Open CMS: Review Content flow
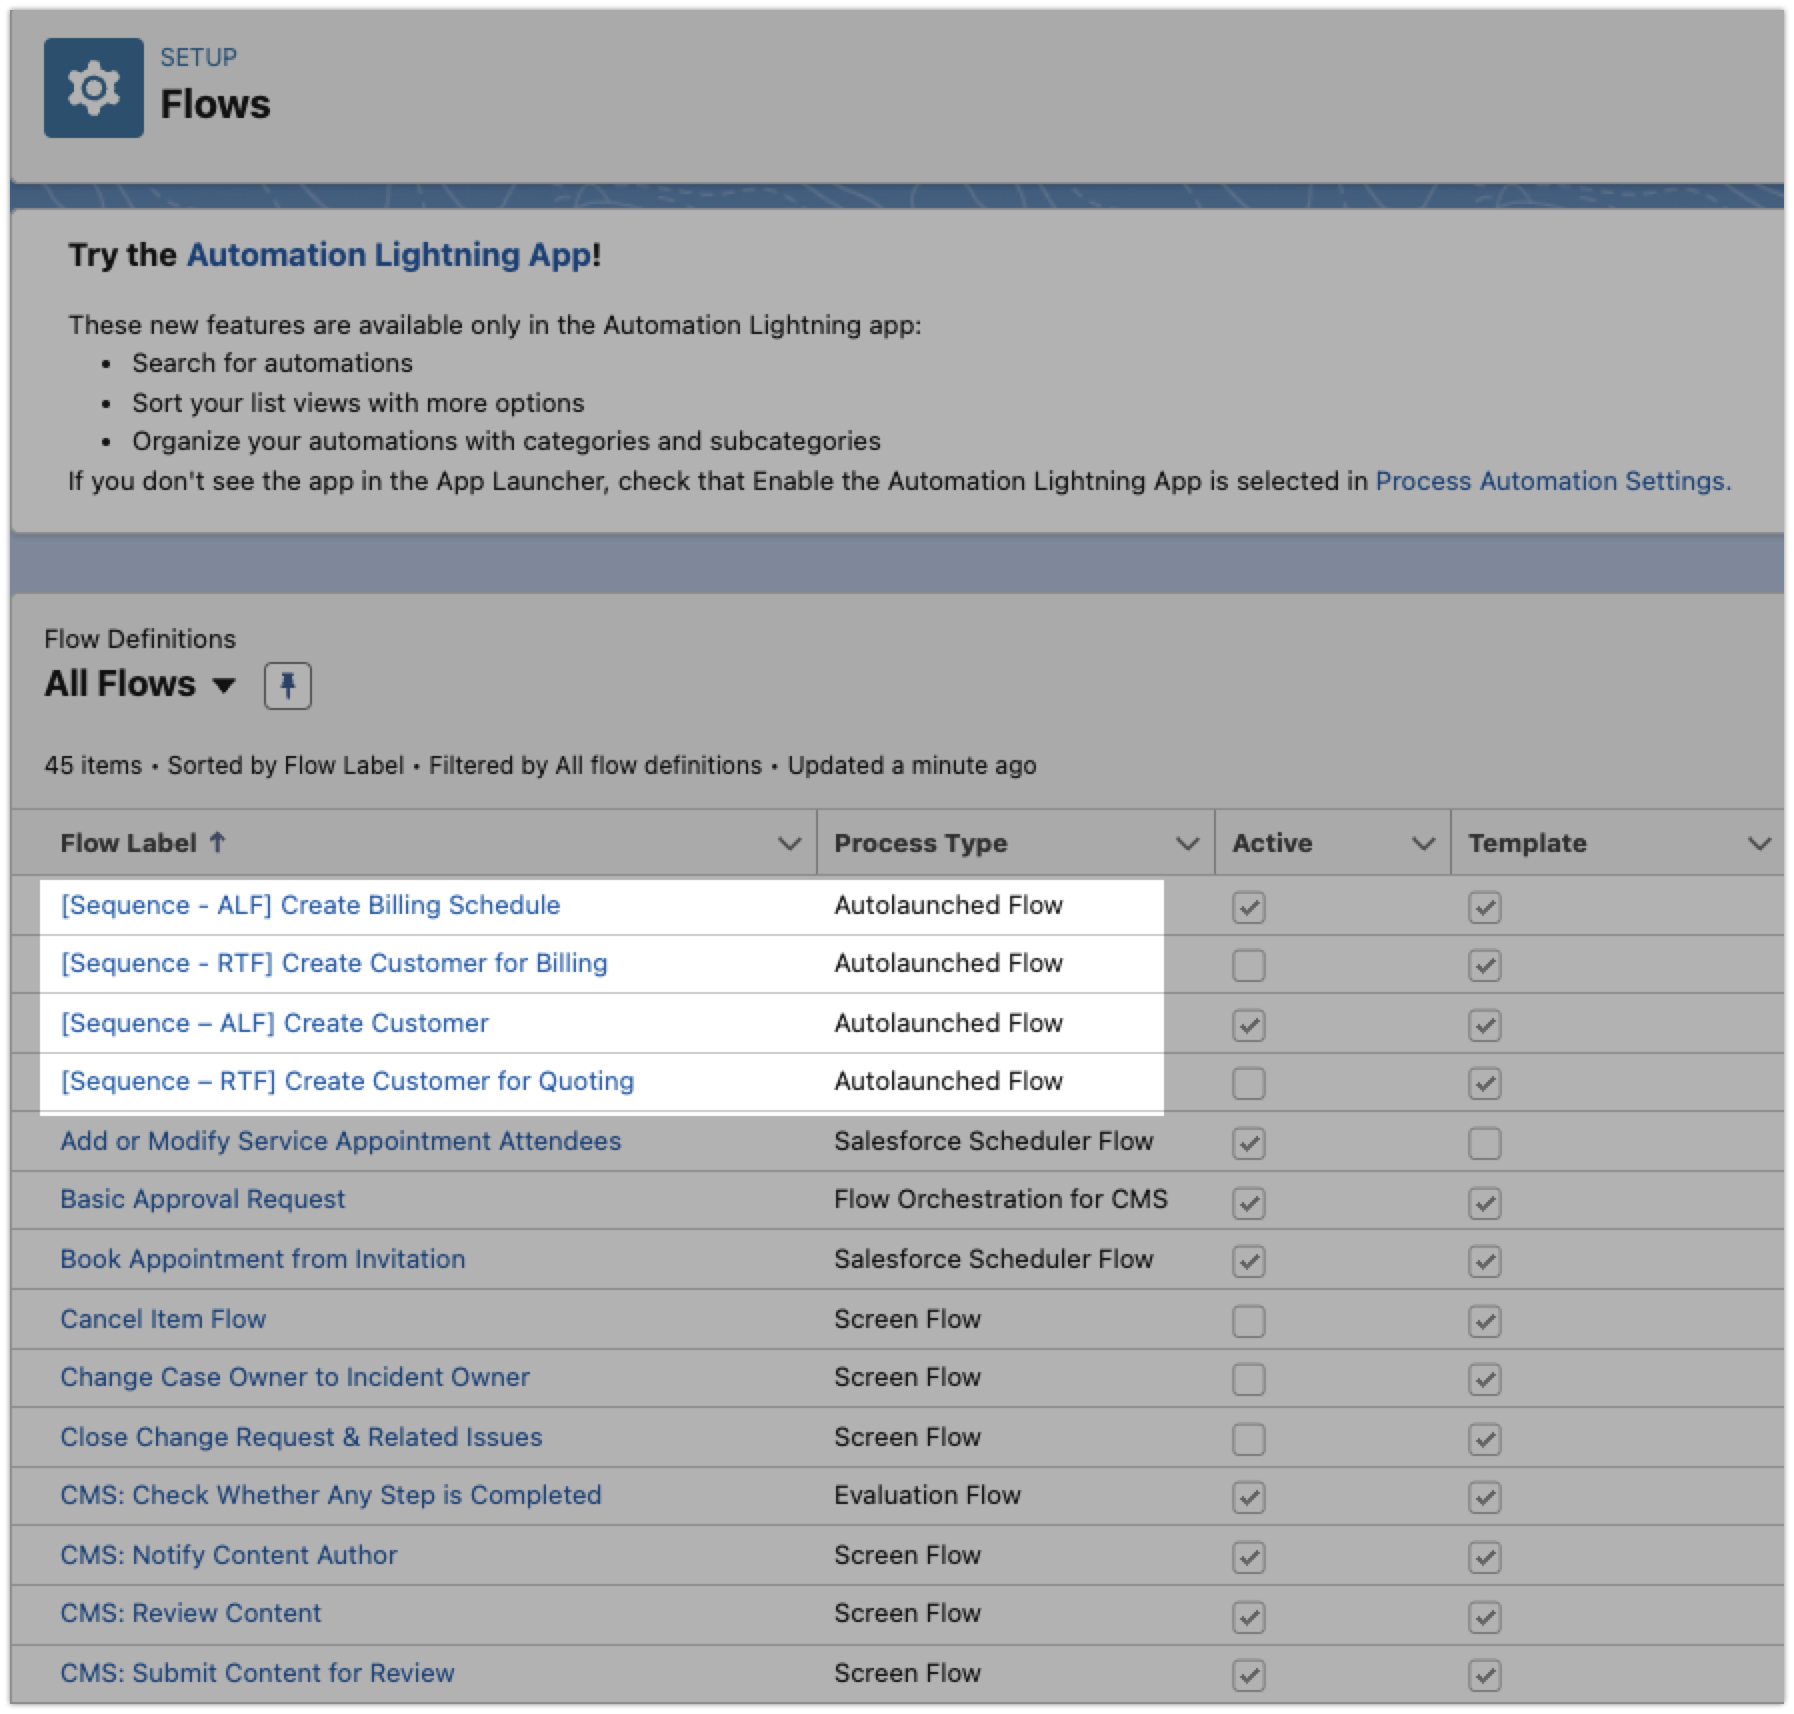 [x=190, y=1613]
